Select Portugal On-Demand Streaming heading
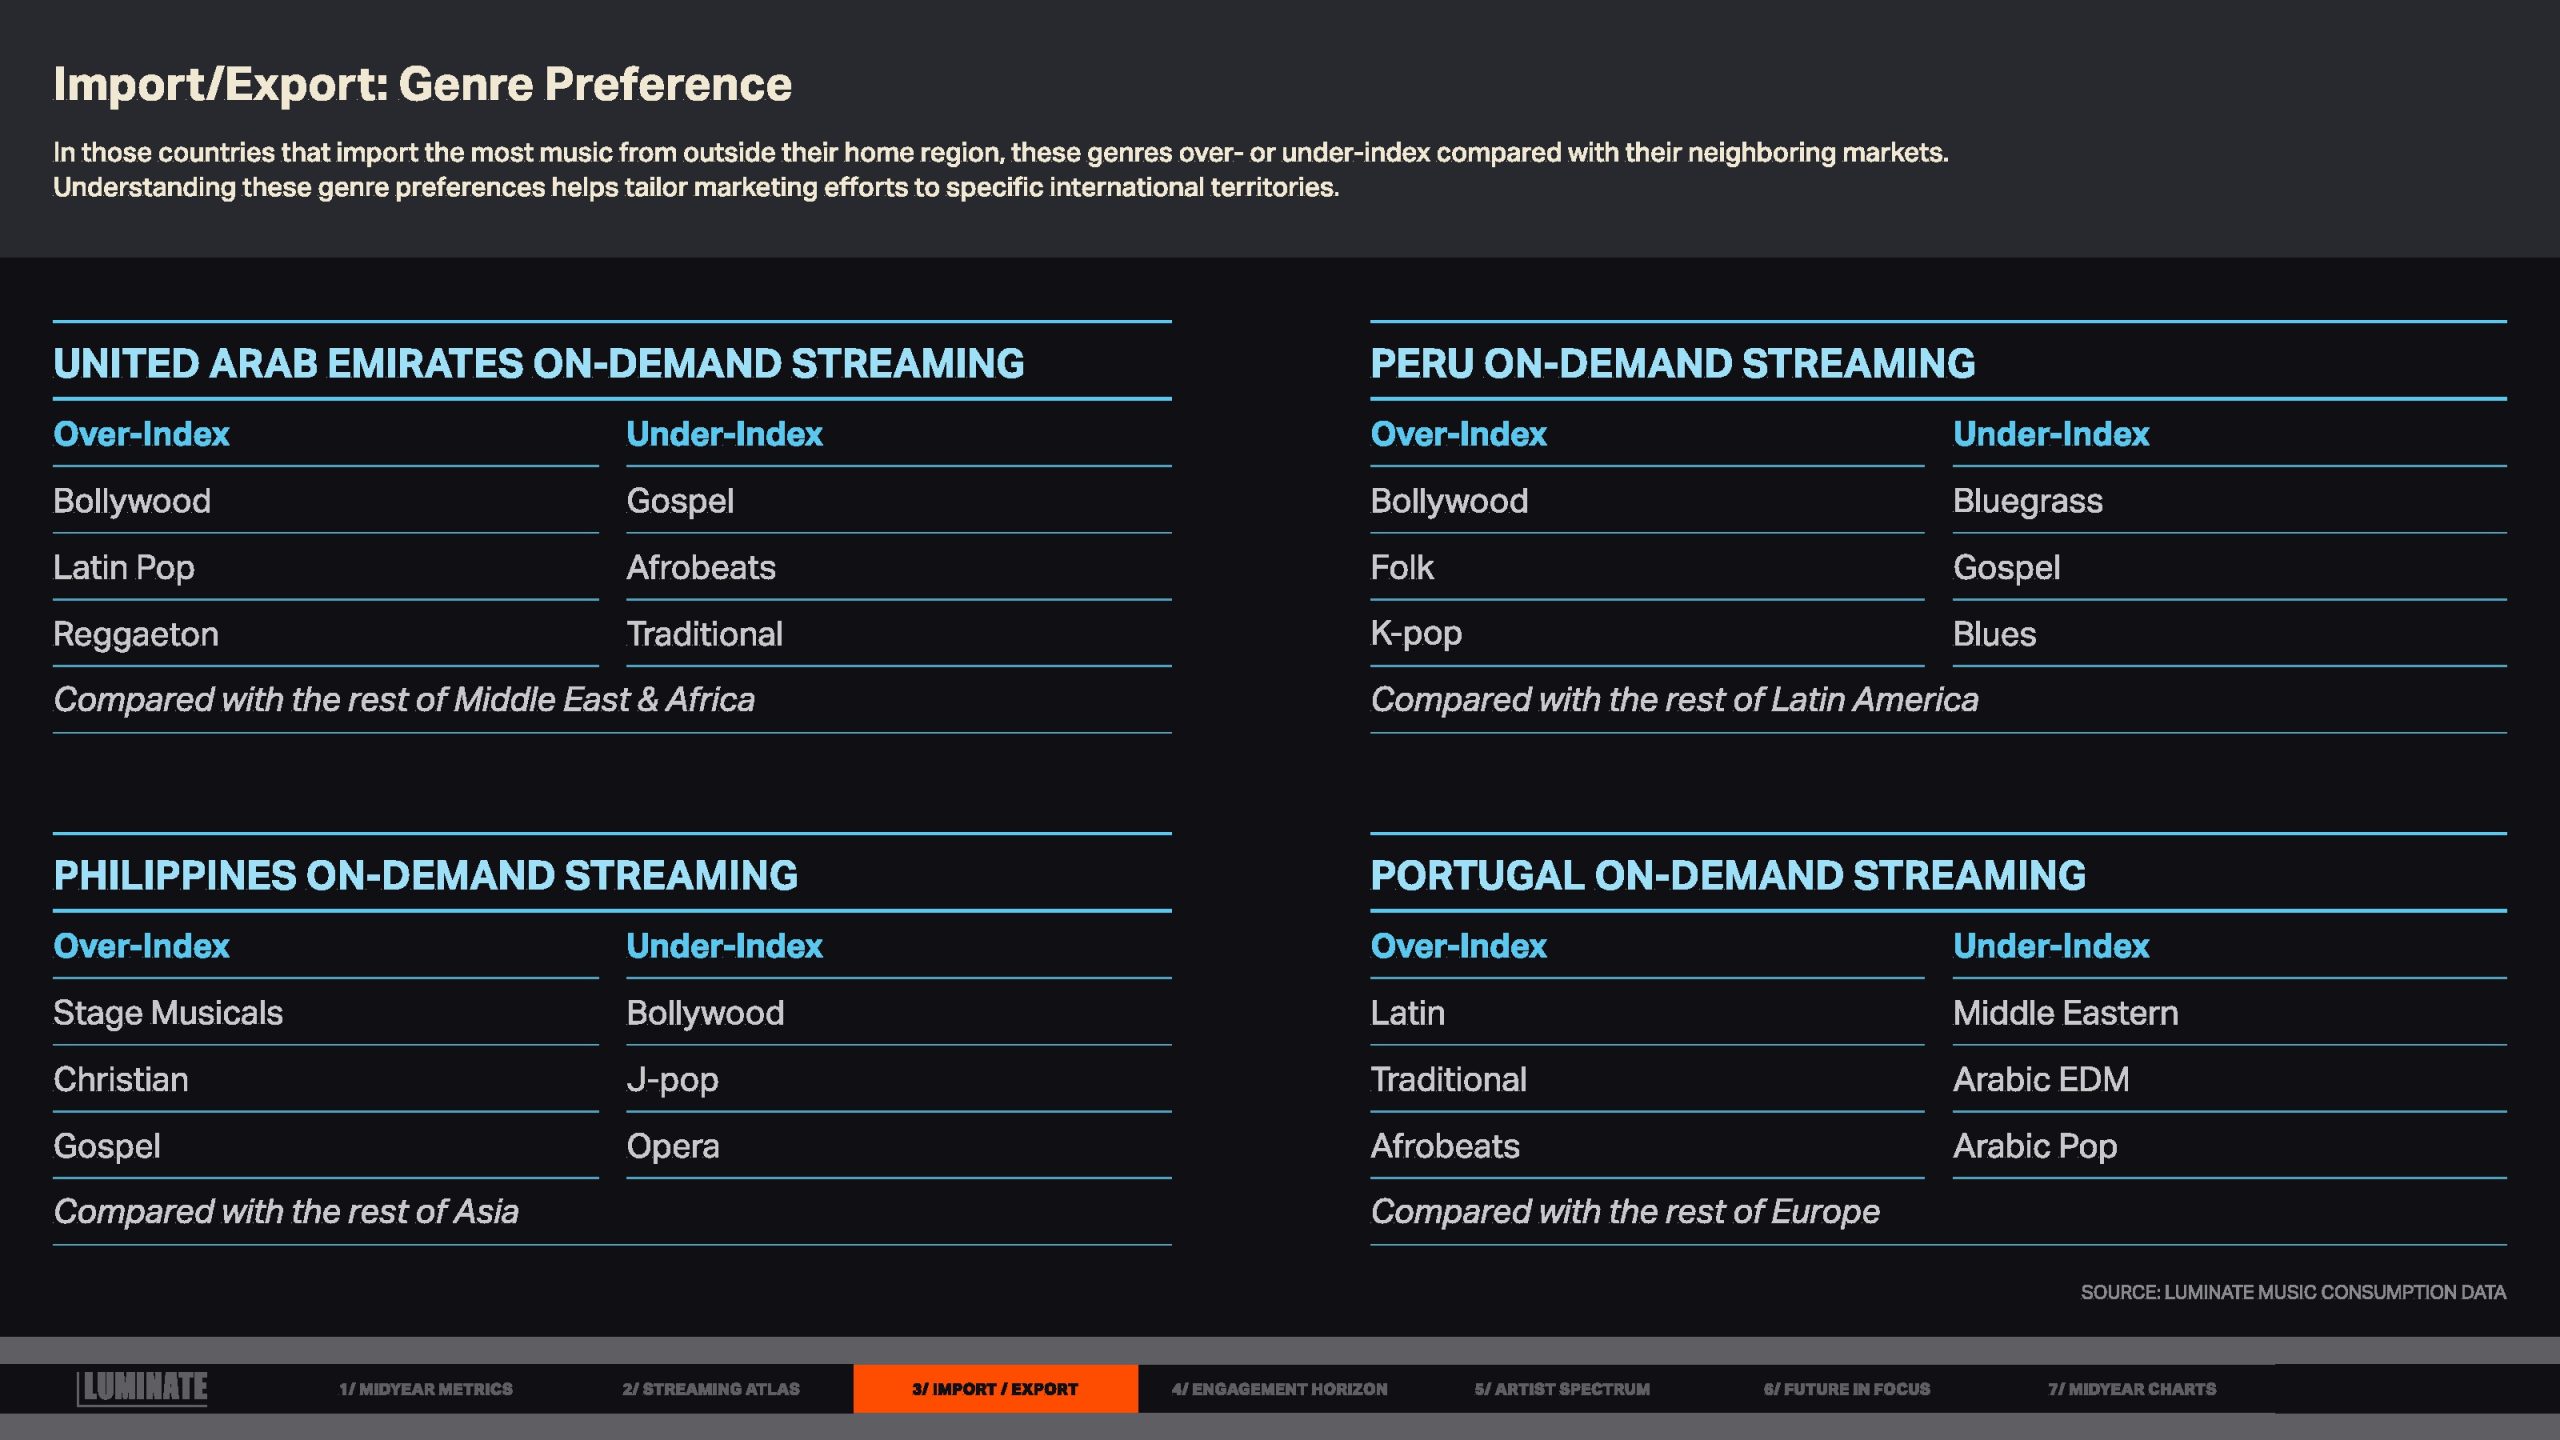The width and height of the screenshot is (2560, 1440). [1727, 875]
